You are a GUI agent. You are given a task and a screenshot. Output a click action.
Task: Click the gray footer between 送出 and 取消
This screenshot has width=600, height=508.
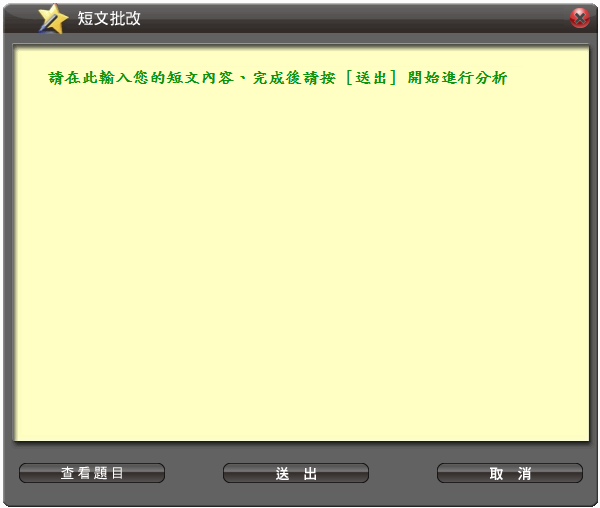403,473
